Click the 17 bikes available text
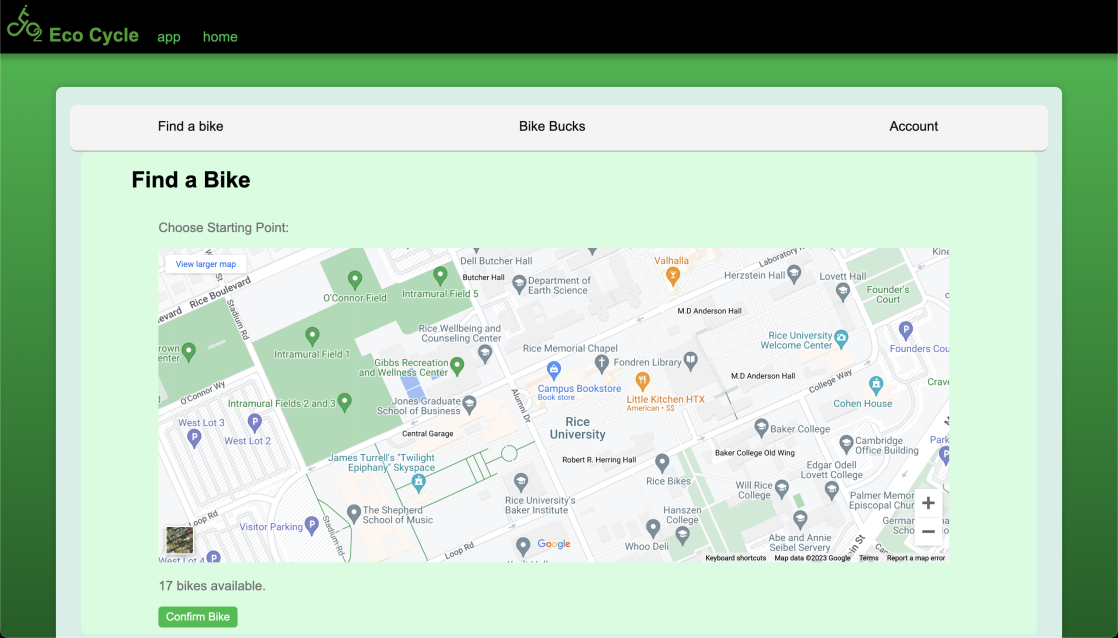This screenshot has height=638, width=1118. (212, 586)
